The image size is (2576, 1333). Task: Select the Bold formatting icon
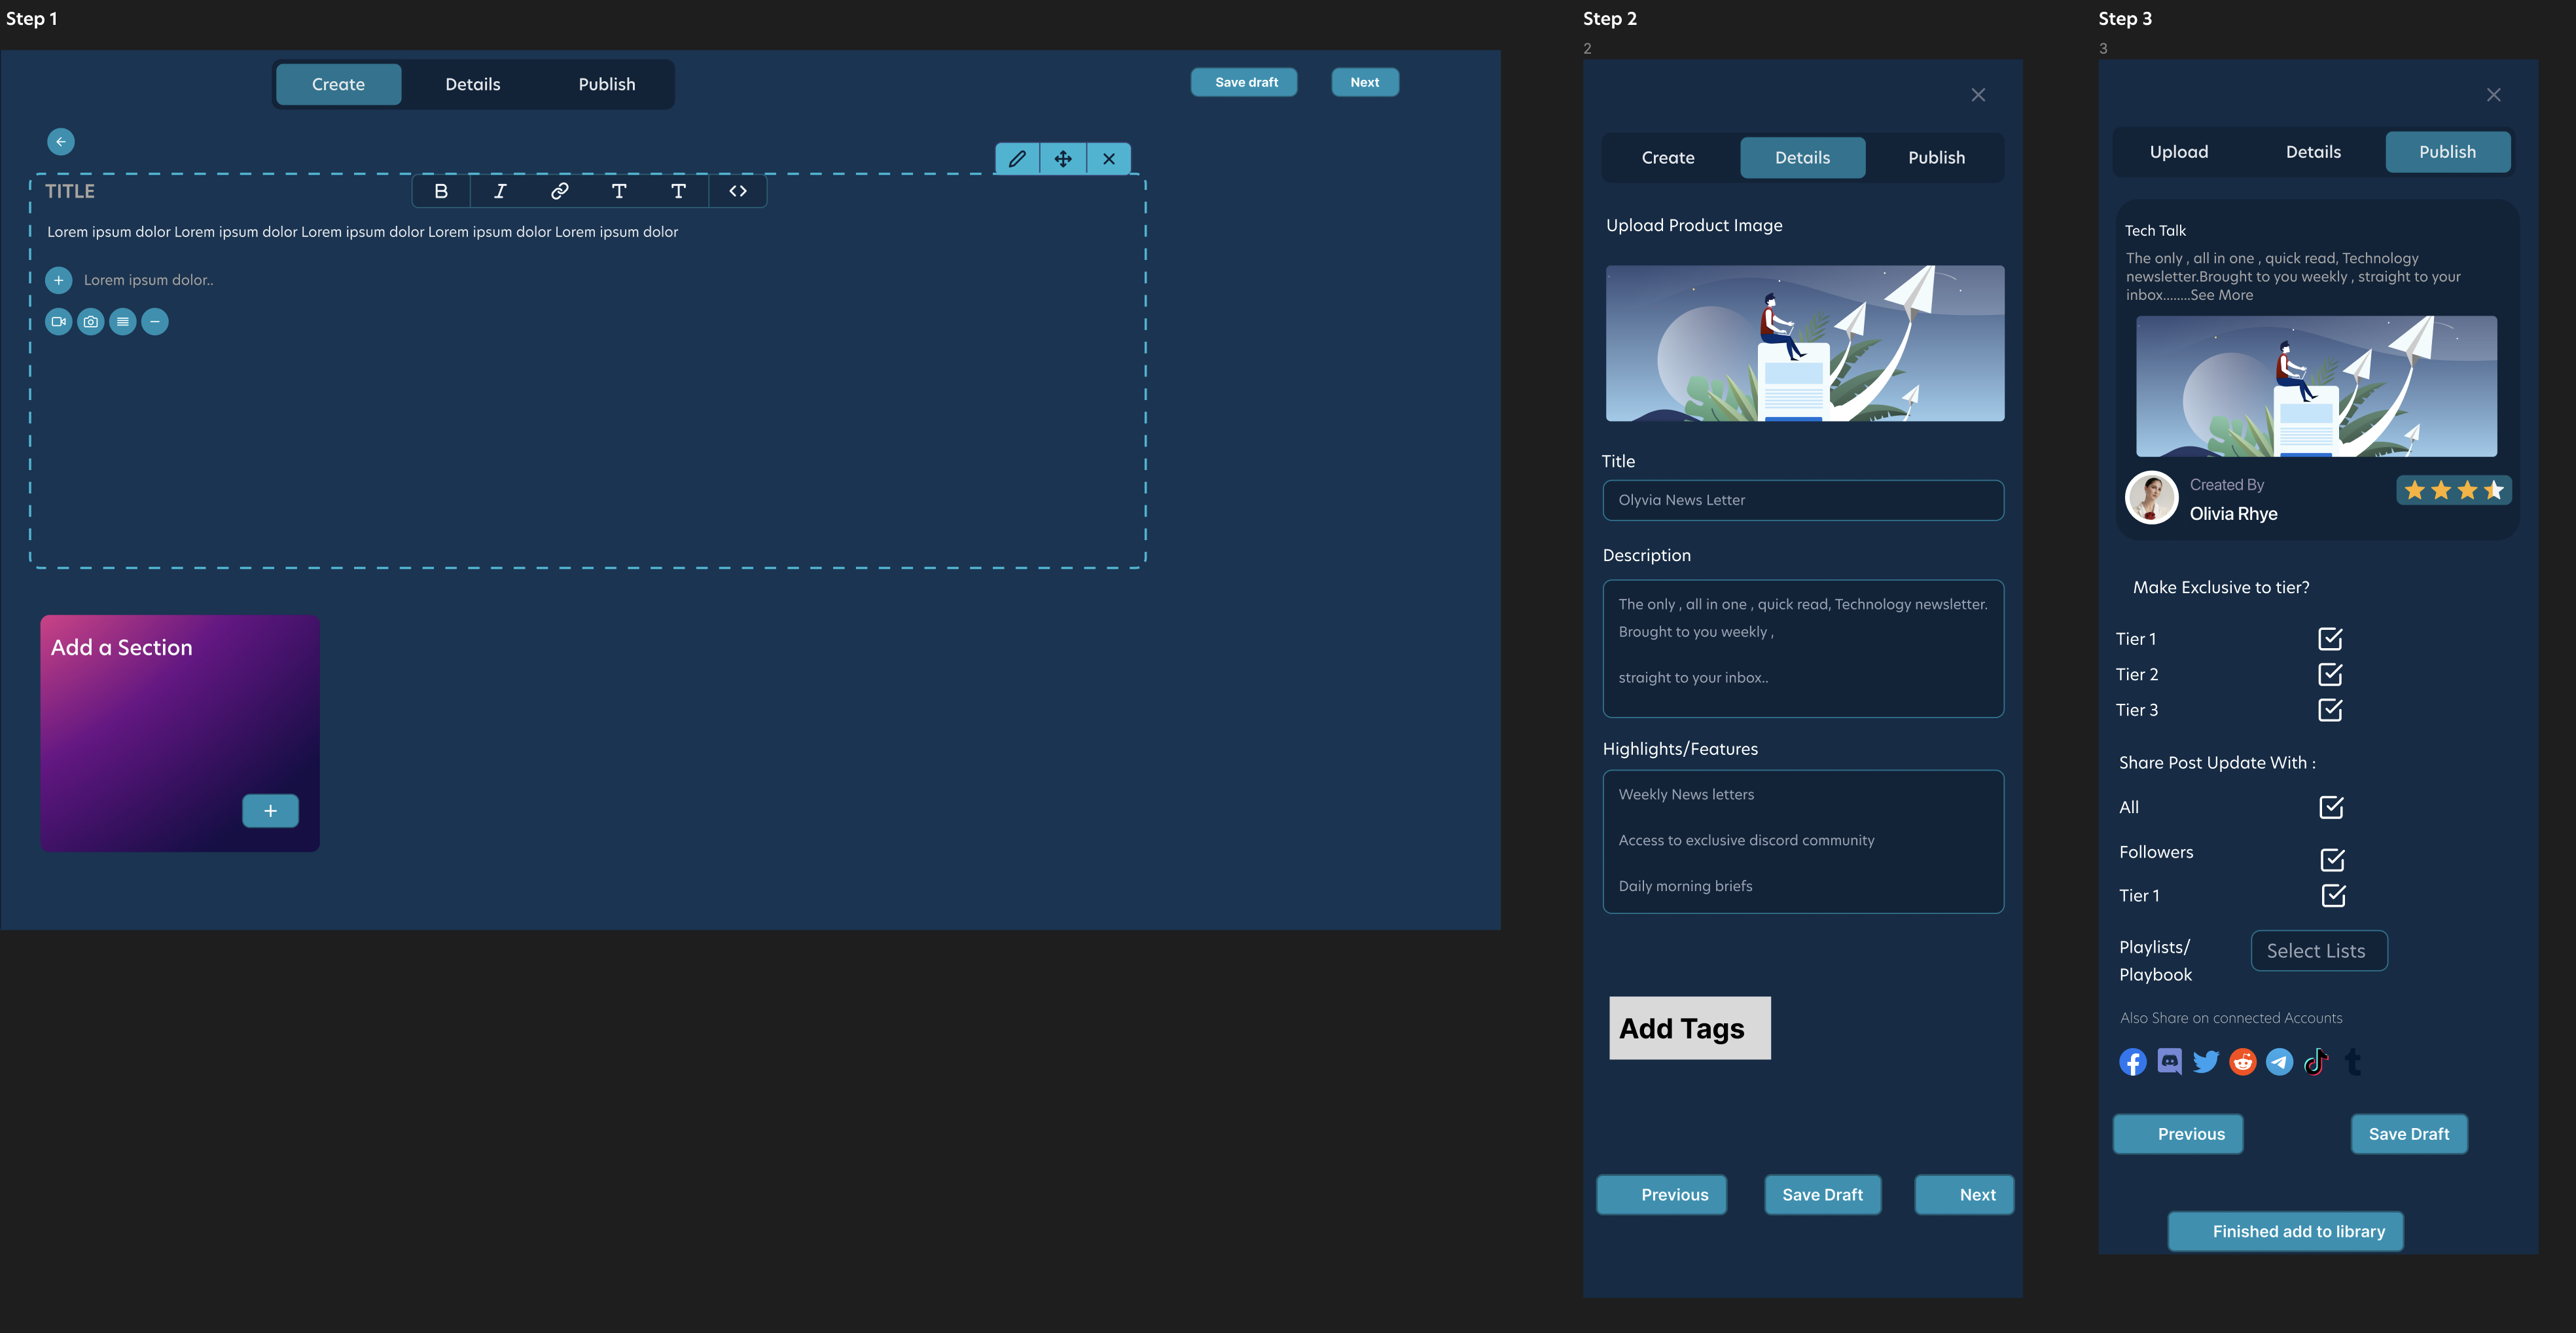(440, 191)
